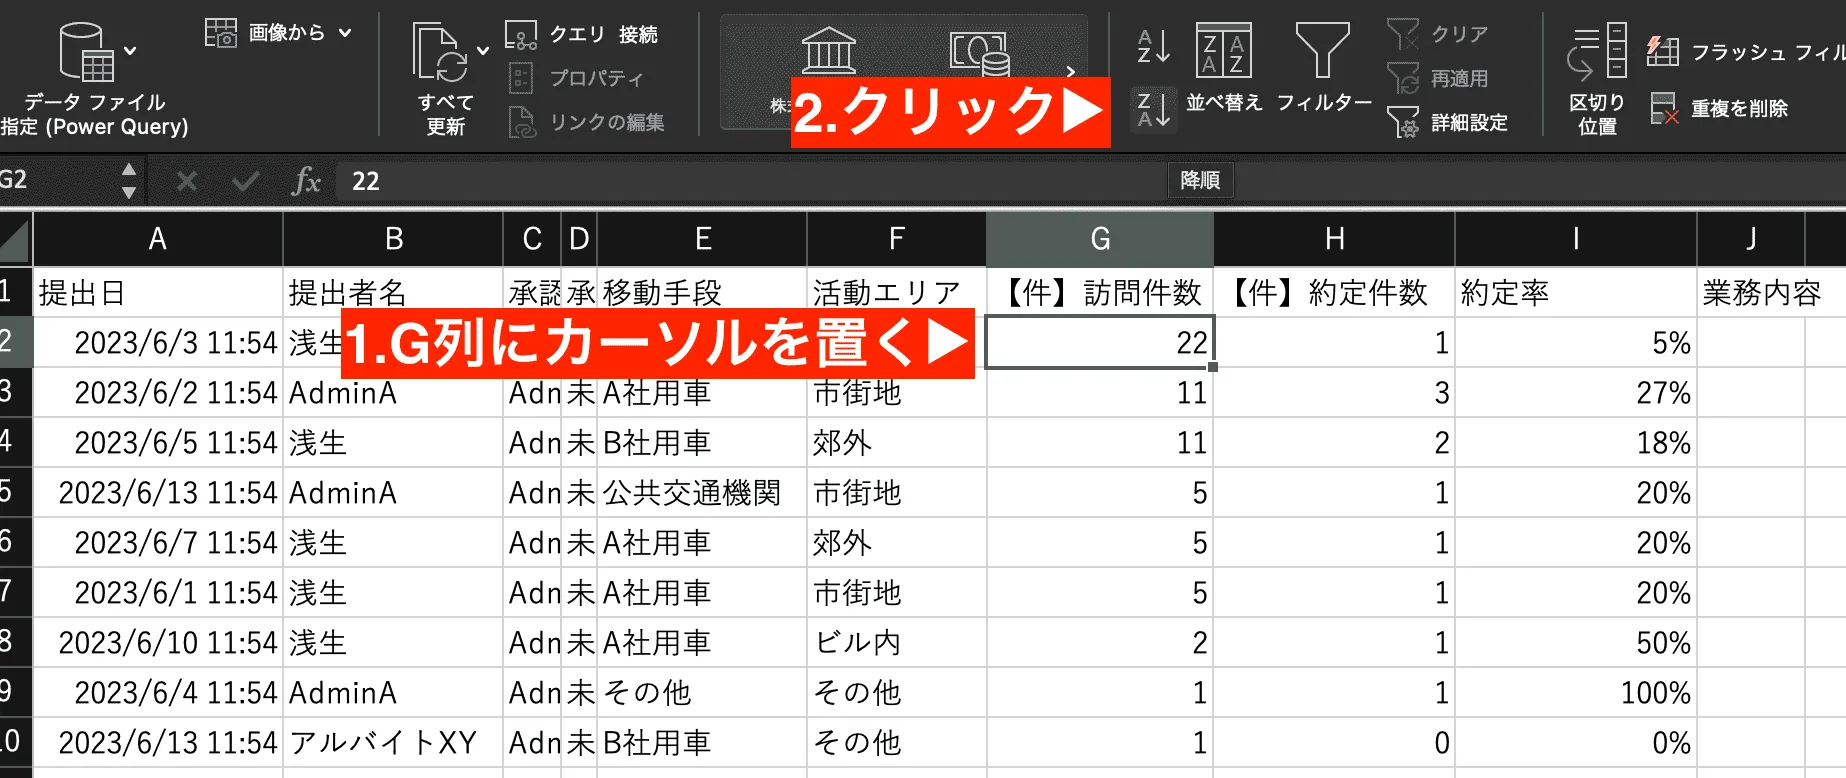This screenshot has height=778, width=1846.
Task: Select column B header
Action: coord(393,239)
